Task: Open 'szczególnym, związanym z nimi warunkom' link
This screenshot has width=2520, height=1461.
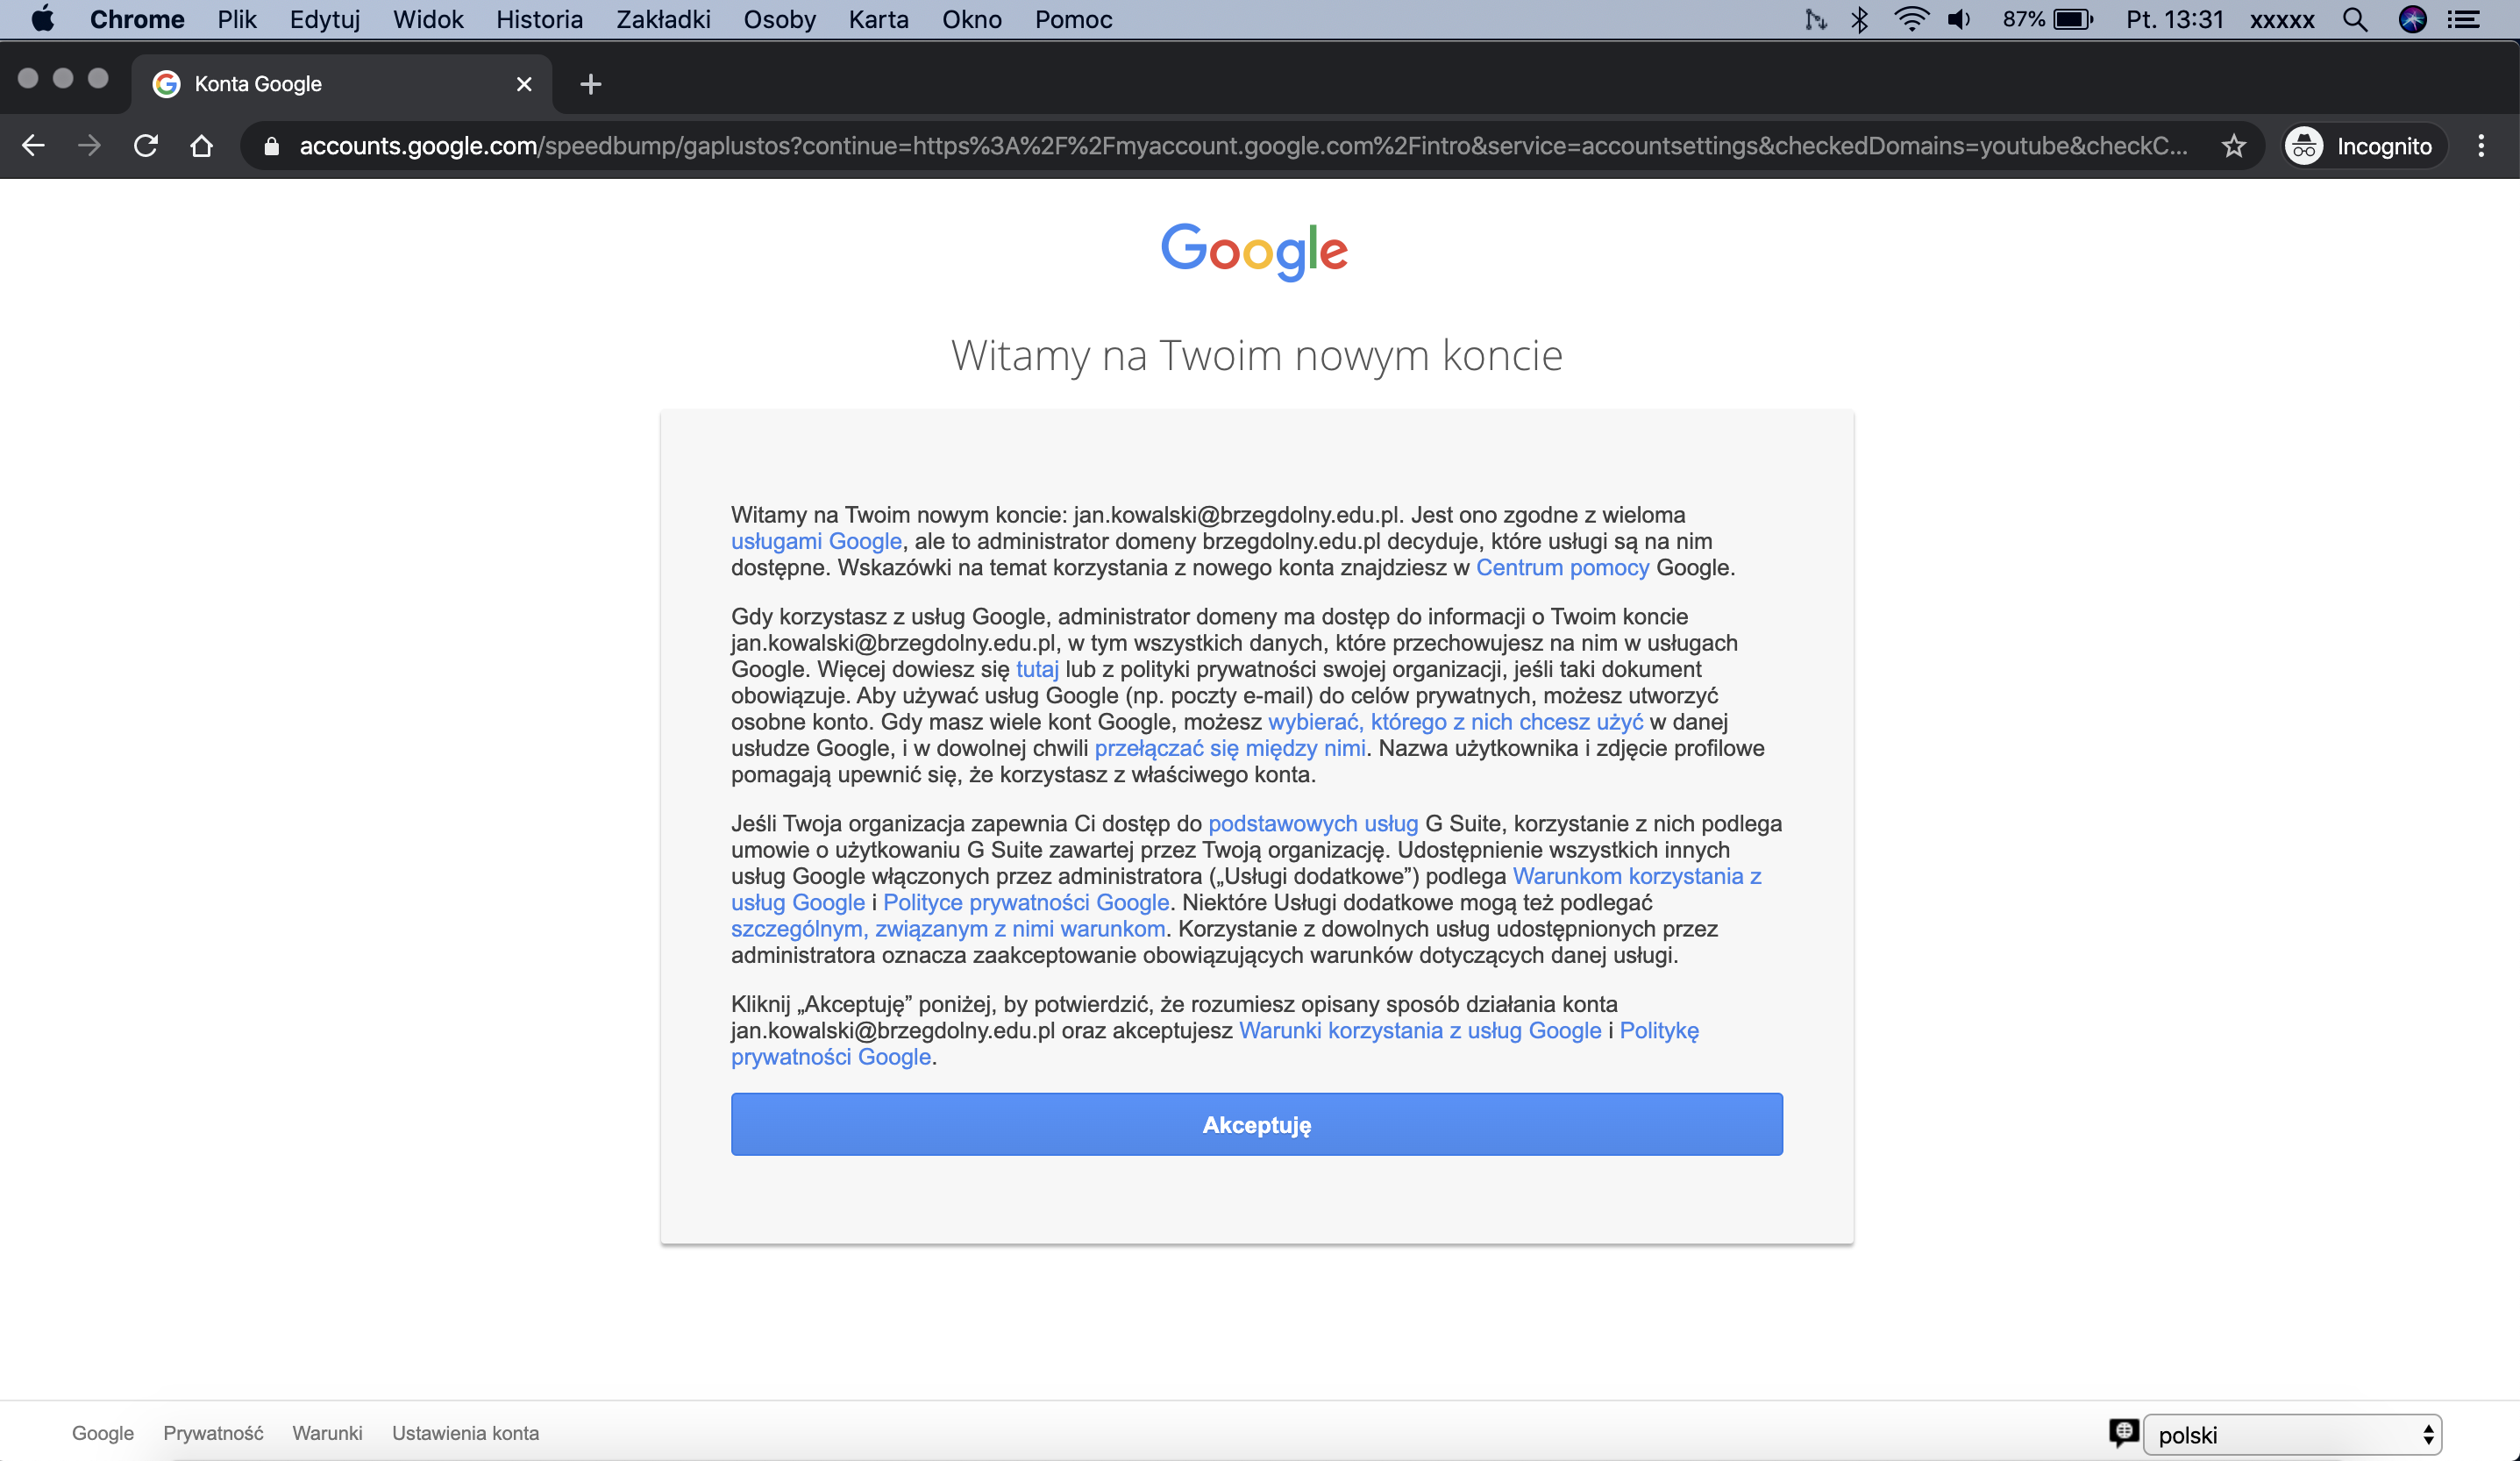Action: (947, 929)
